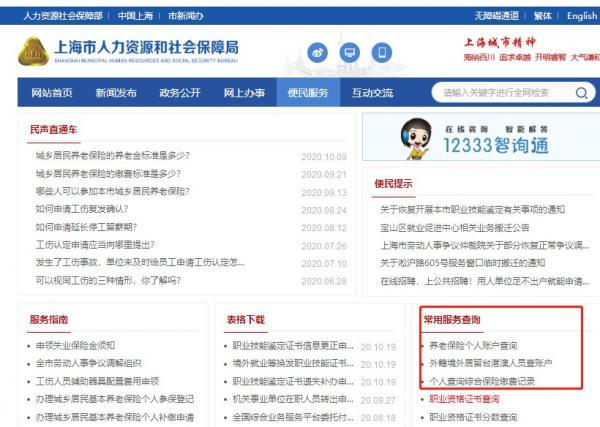Go to 中国上海 top link
The image size is (600, 427).
coord(135,16)
